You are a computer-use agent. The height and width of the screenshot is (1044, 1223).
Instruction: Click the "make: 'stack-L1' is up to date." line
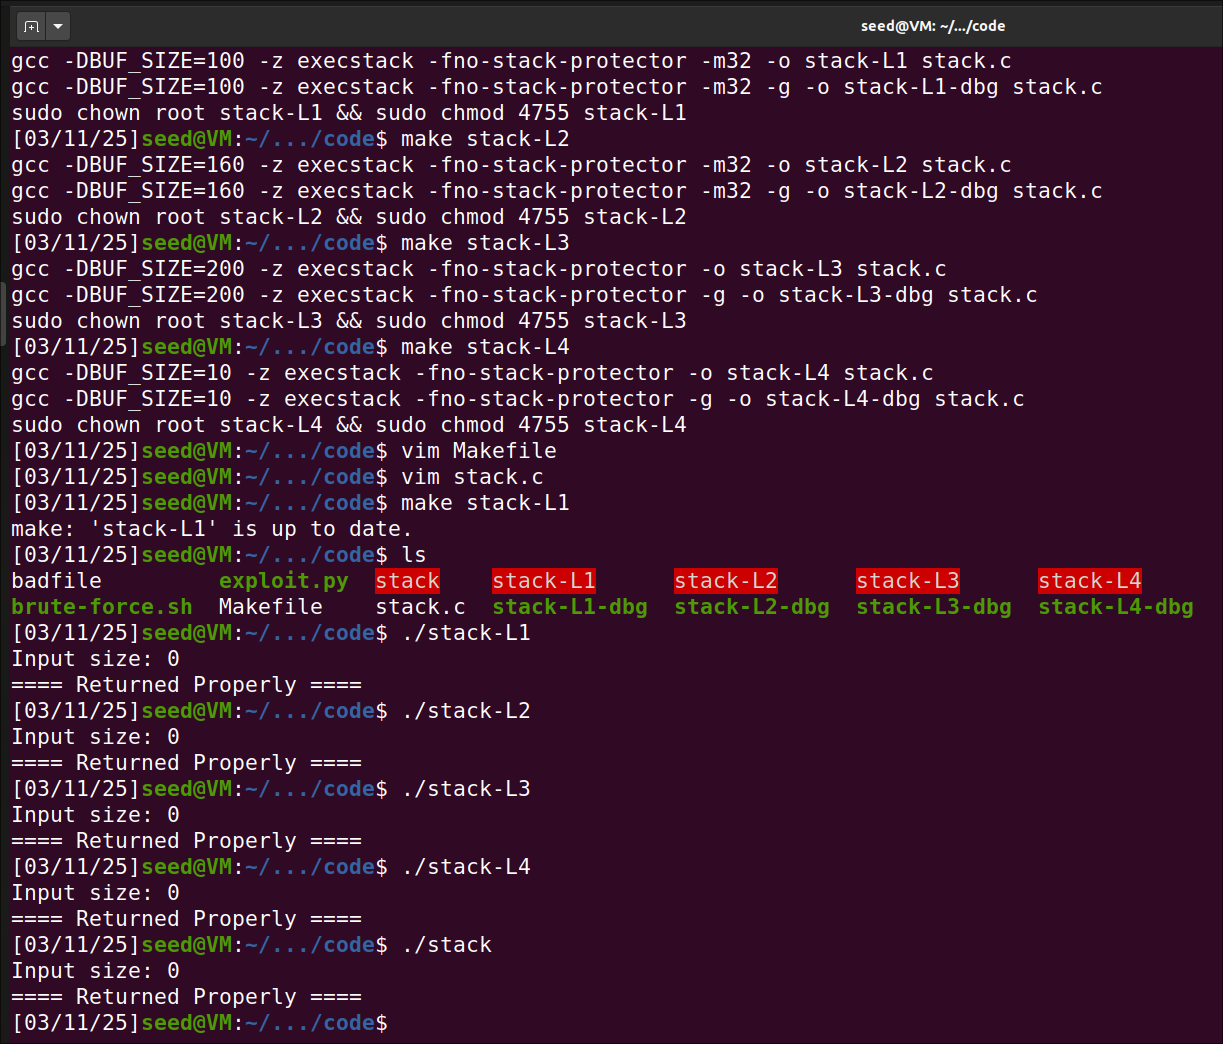click(x=212, y=529)
